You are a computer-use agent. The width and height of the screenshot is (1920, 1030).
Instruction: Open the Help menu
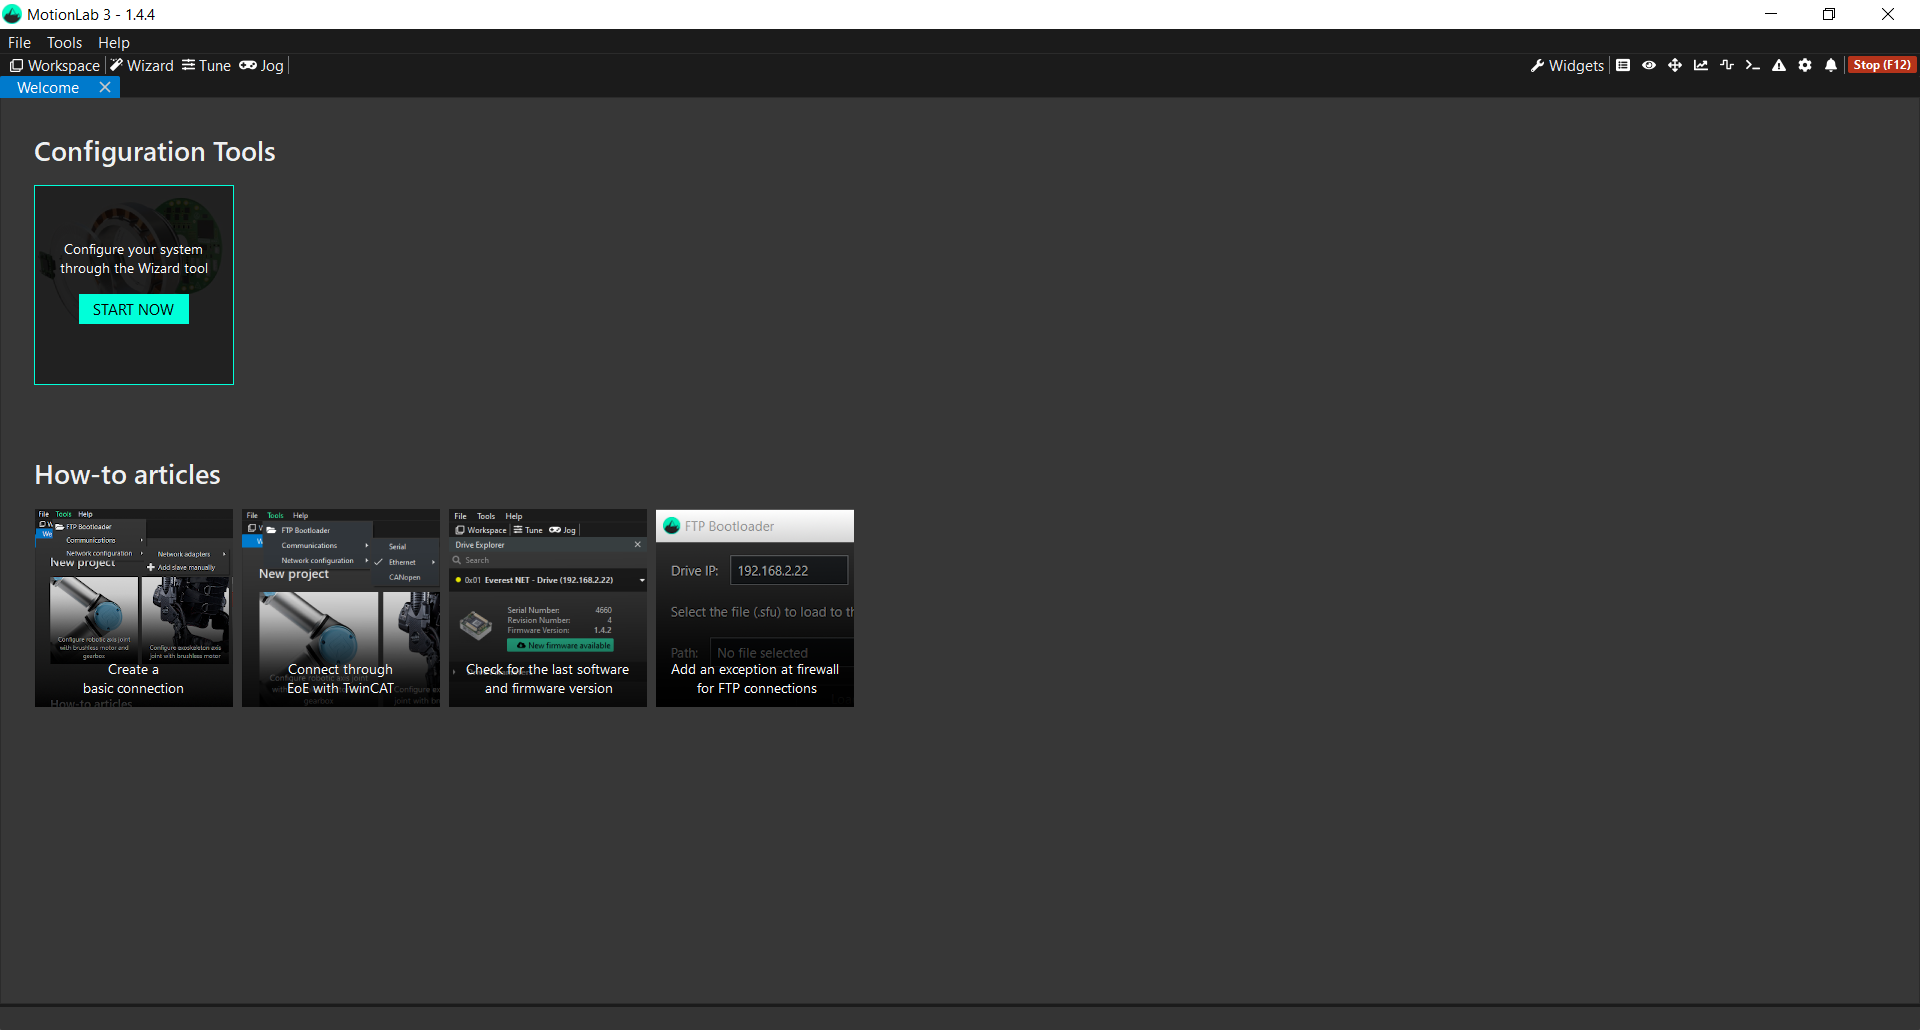click(114, 42)
